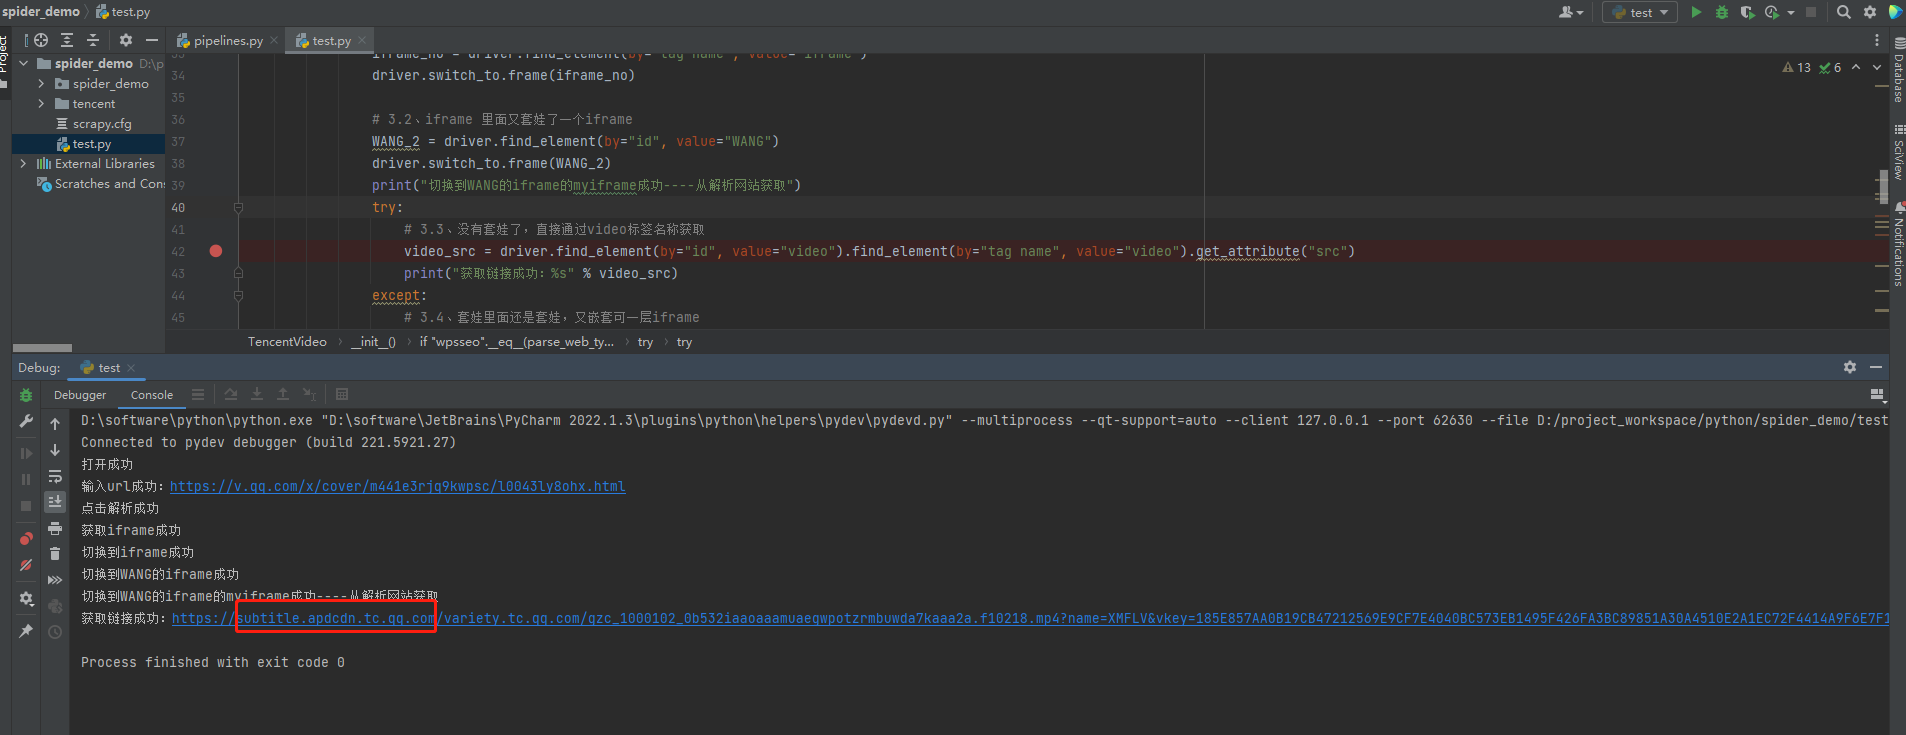This screenshot has width=1906, height=735.
Task: Click the stop icon in the top toolbar
Action: (x=1811, y=12)
